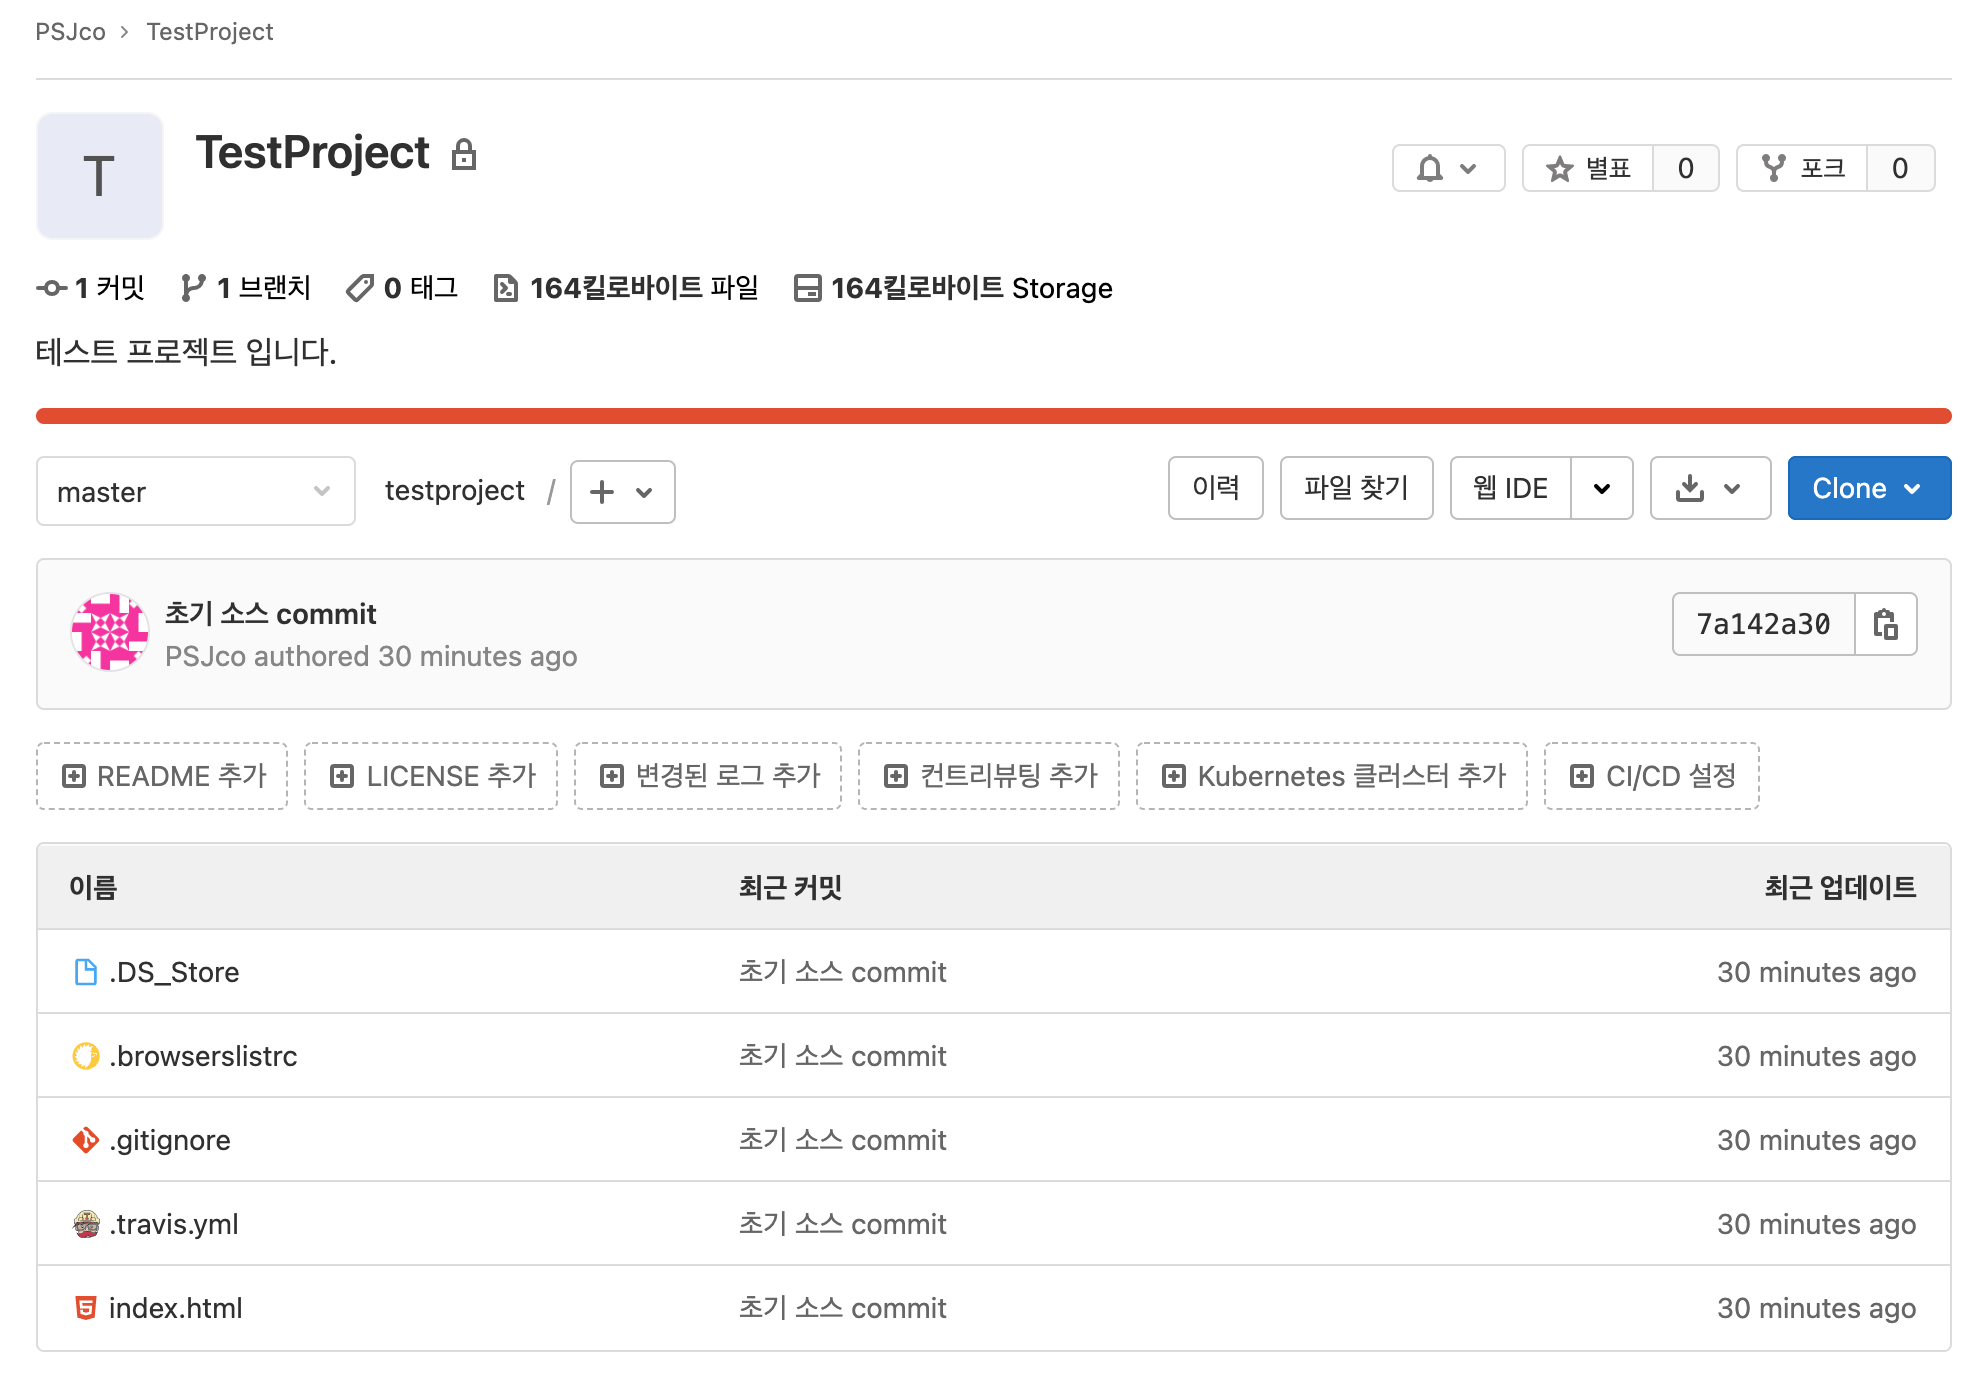The image size is (1986, 1396).
Task: Star the project with 별표 button
Action: [1588, 168]
